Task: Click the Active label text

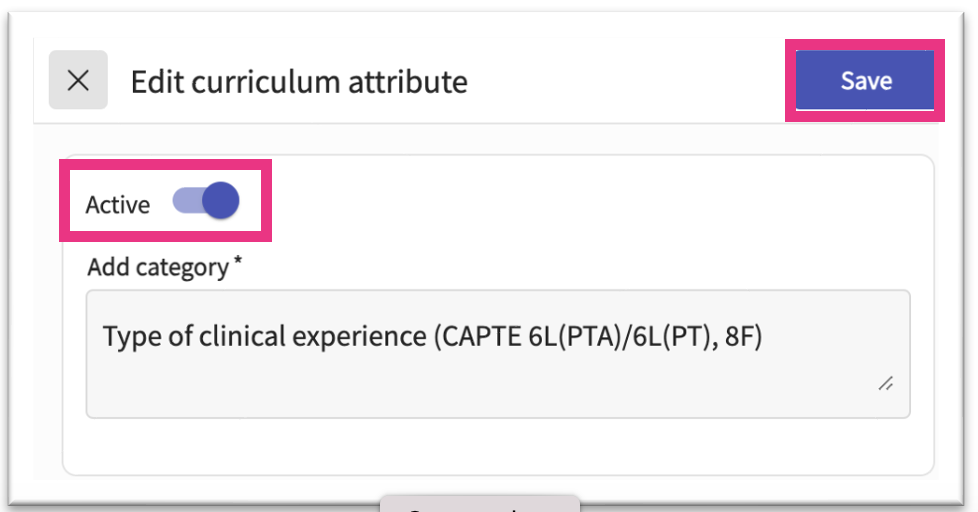Action: (x=117, y=205)
